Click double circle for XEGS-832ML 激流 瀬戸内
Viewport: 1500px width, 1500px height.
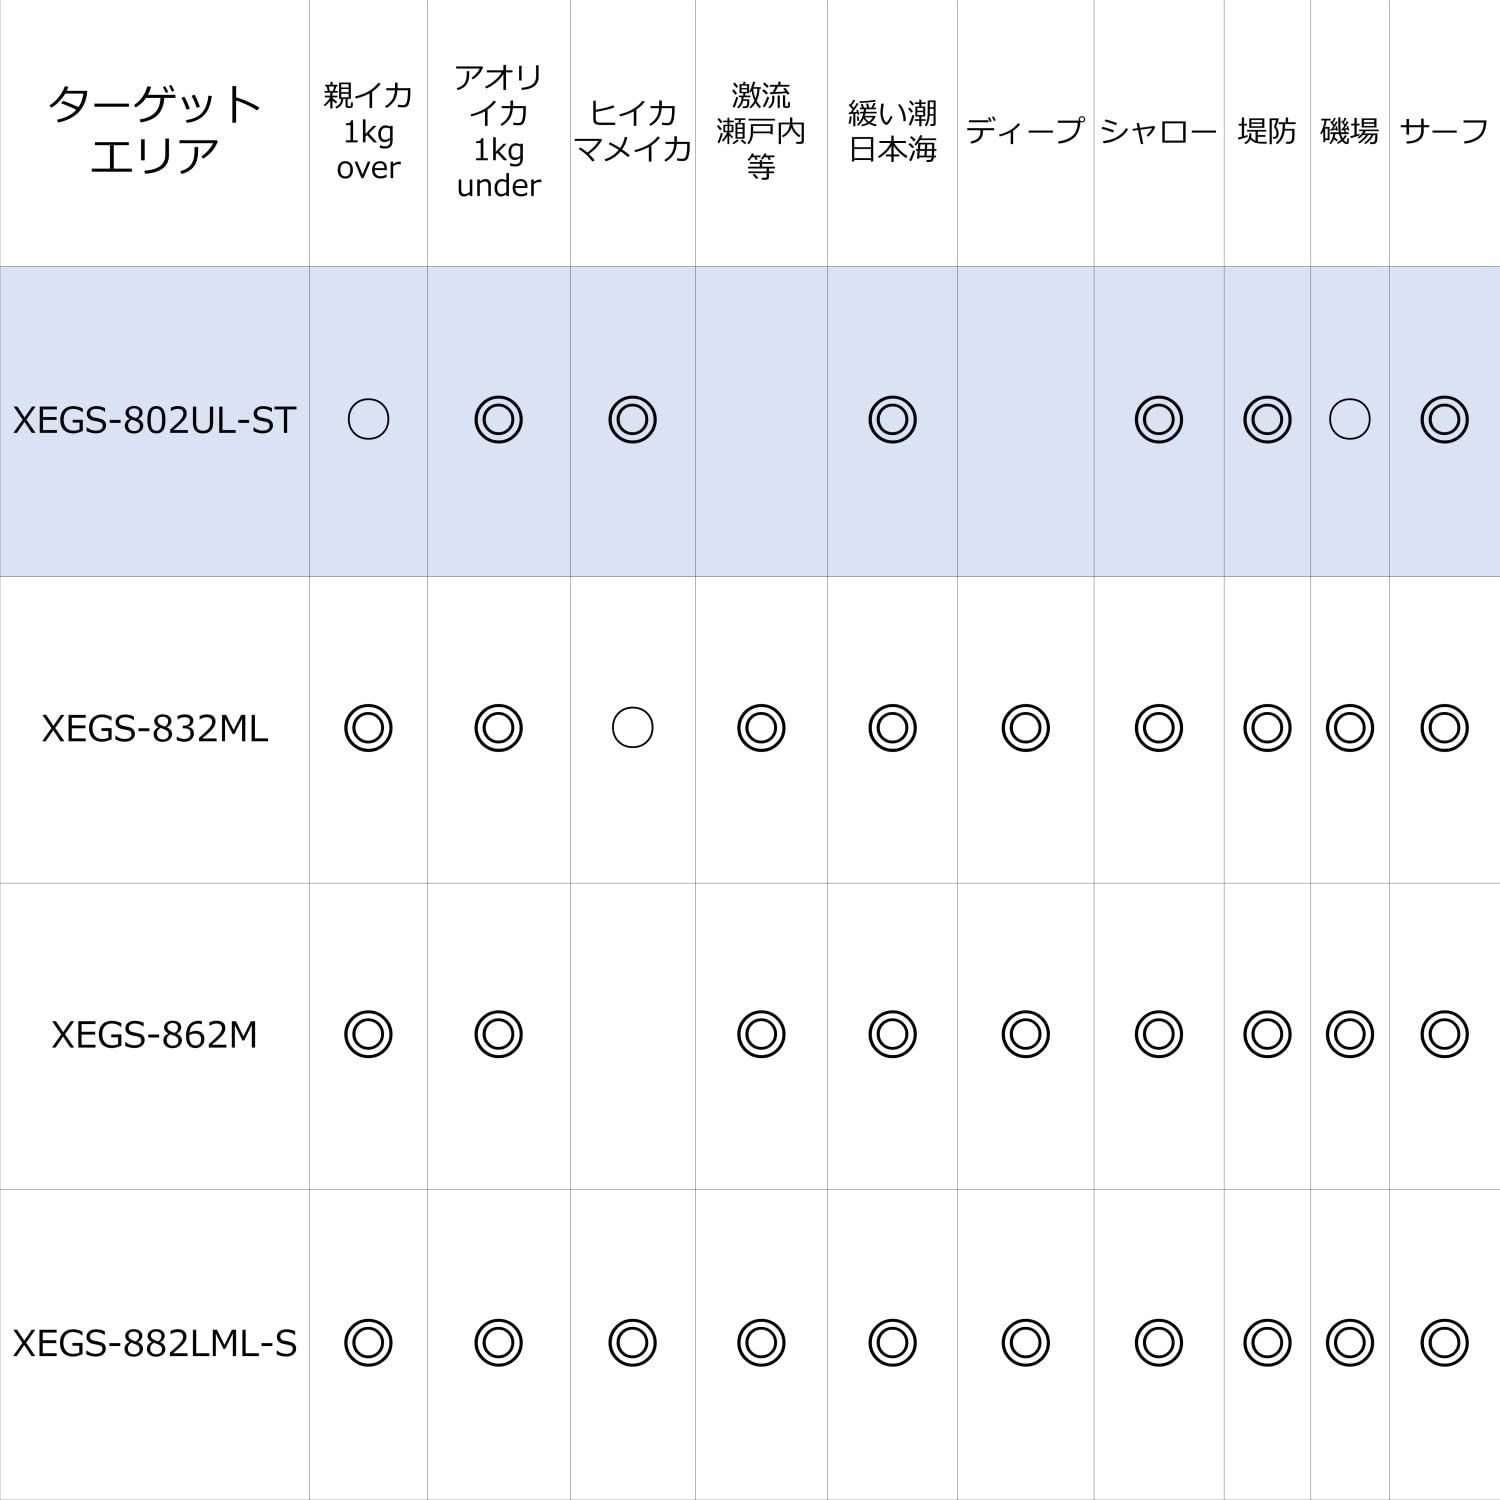click(x=761, y=728)
